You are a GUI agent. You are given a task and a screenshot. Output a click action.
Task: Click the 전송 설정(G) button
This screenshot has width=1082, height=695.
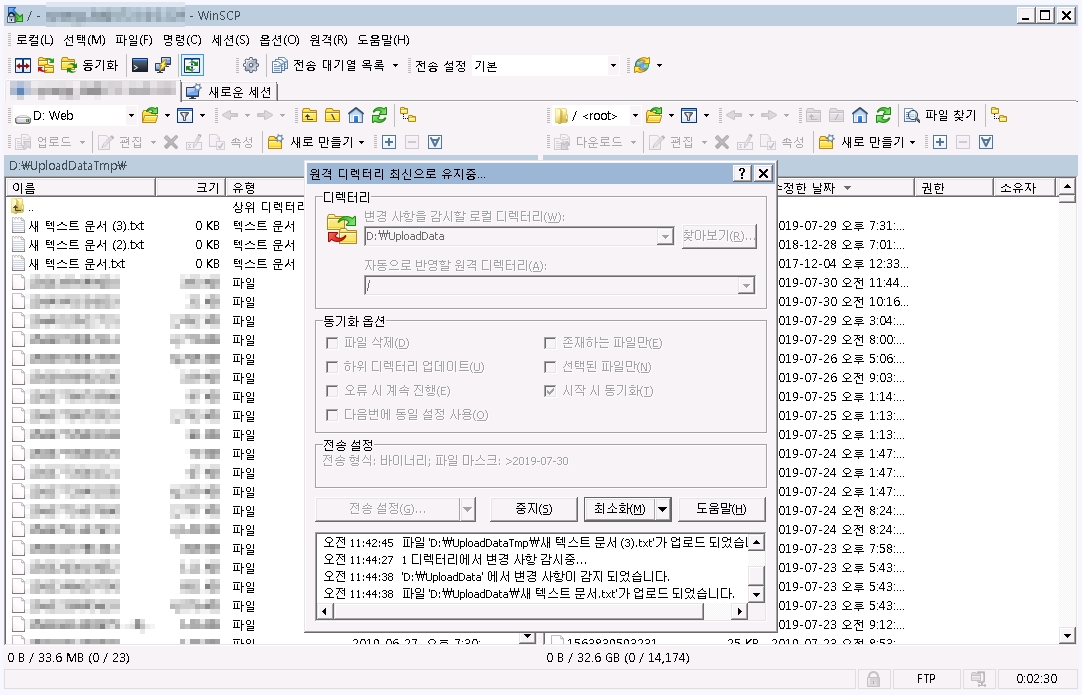point(388,509)
